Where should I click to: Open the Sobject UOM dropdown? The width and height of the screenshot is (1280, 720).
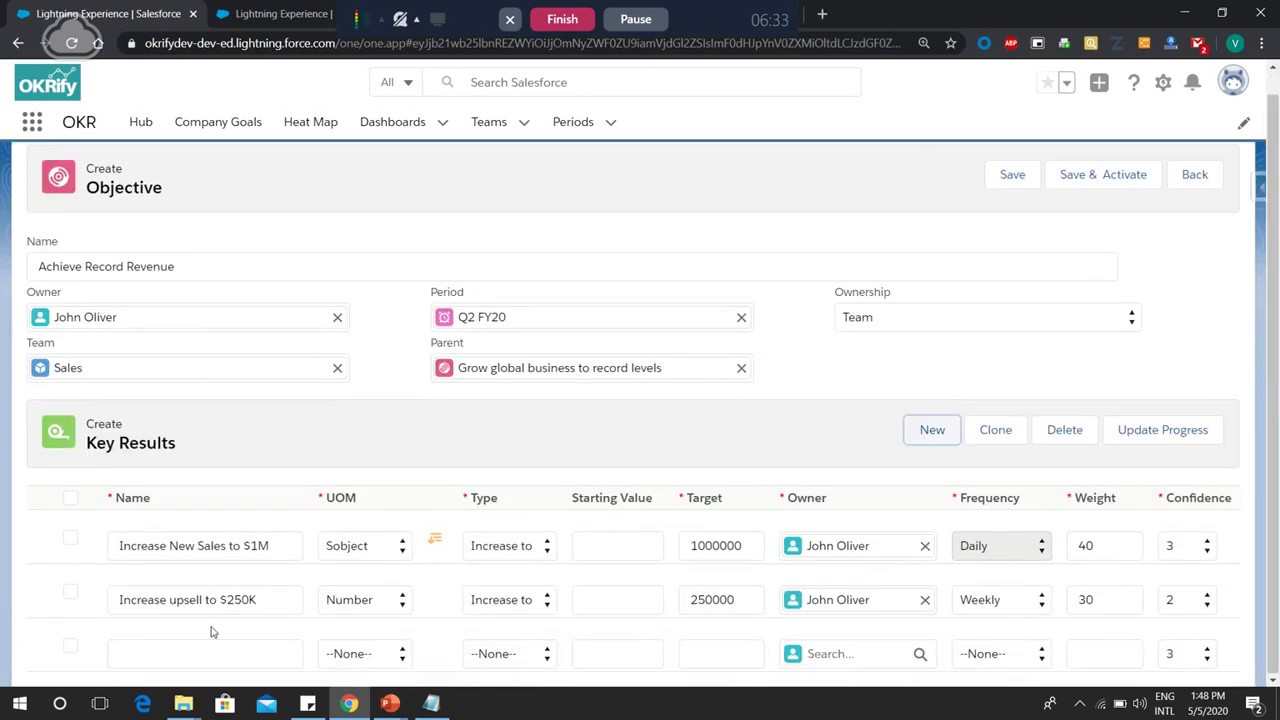365,546
